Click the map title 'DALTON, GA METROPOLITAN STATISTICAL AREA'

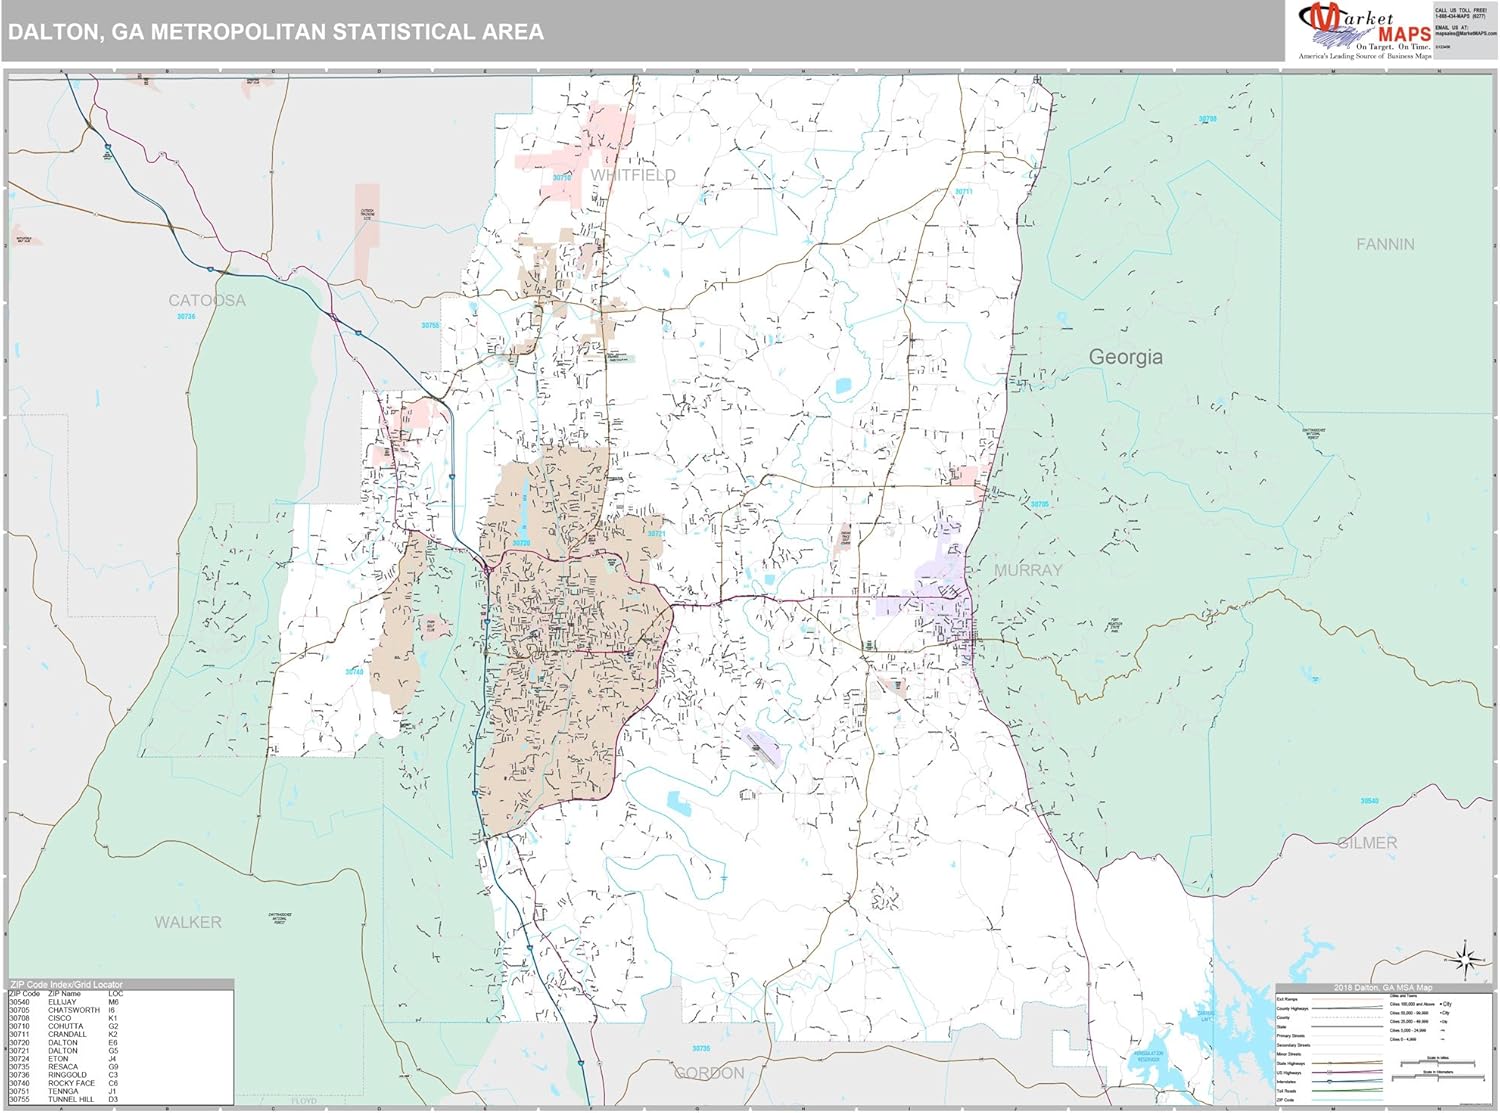[x=276, y=32]
